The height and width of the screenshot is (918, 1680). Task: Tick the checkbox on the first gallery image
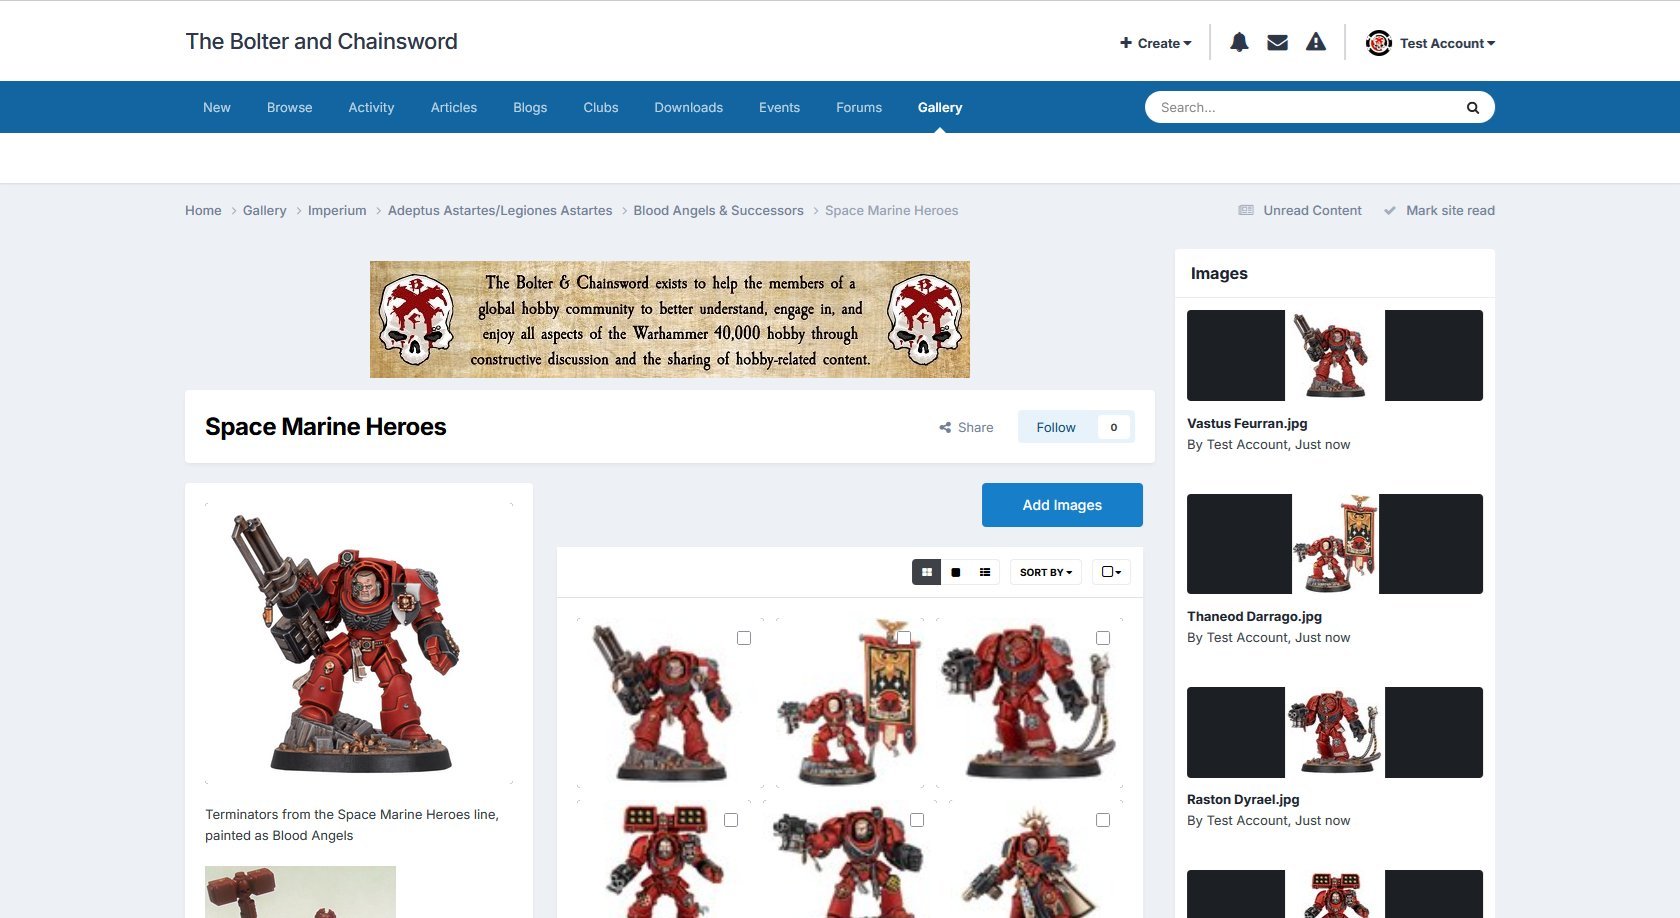point(744,638)
